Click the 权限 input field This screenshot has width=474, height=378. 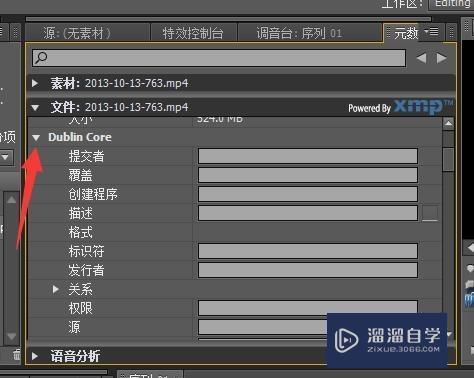[x=308, y=307]
